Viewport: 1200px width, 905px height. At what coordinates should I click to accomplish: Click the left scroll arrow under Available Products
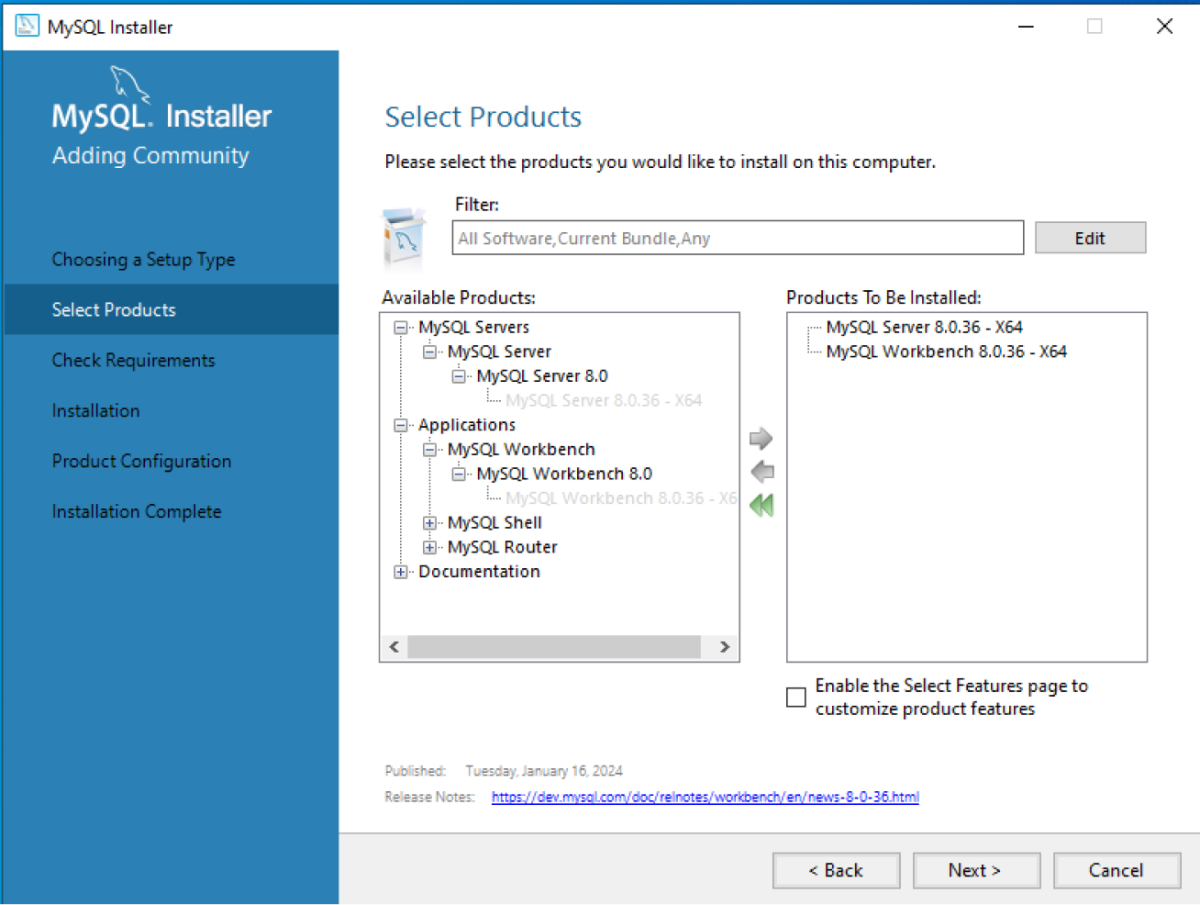point(394,647)
